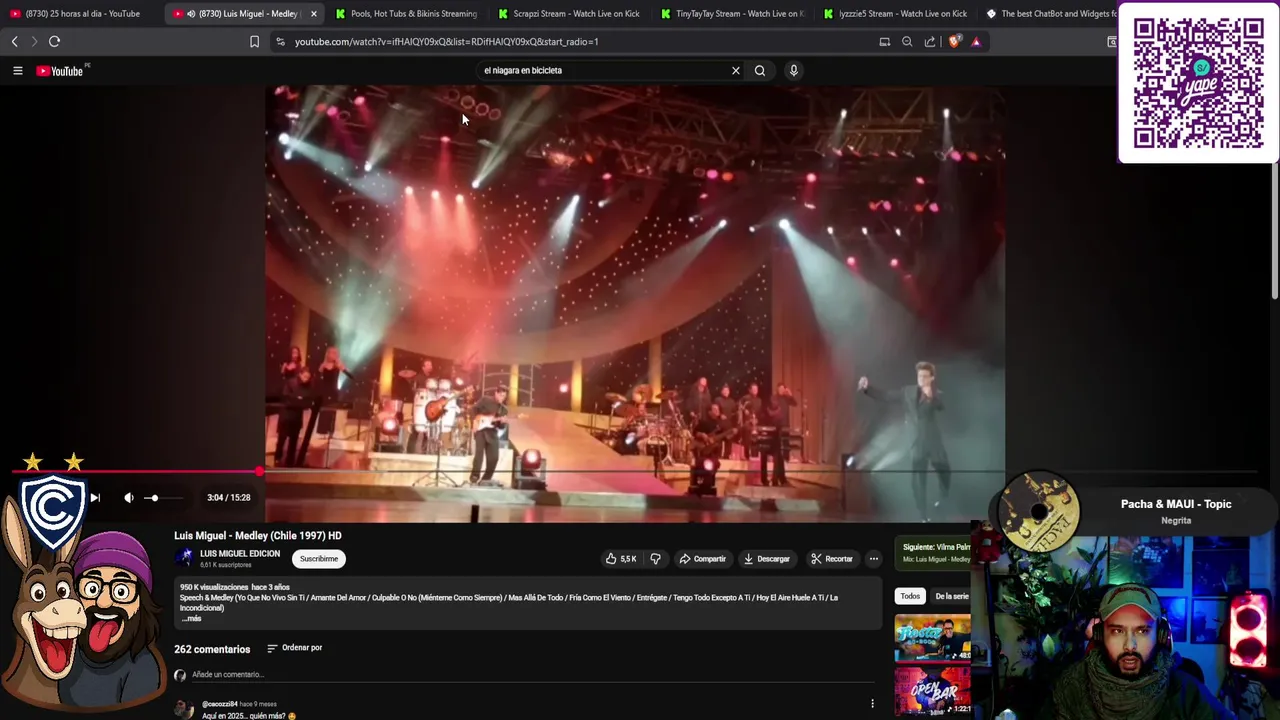
Task: Click the red video progress scrubber
Action: coord(260,471)
